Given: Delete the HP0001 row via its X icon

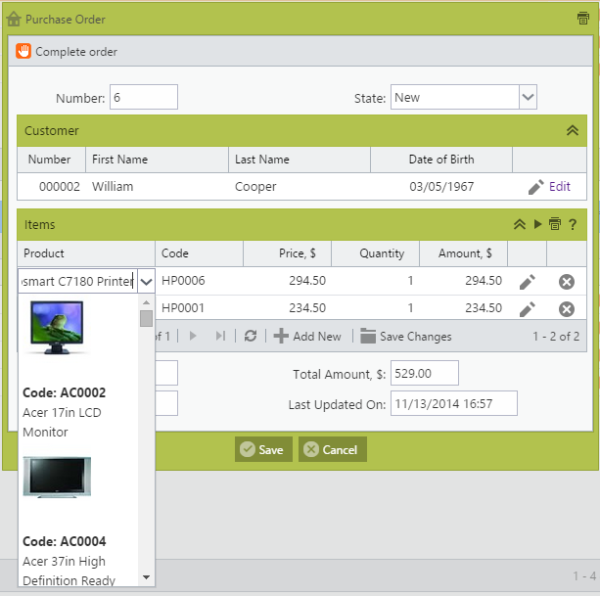Looking at the screenshot, I should 566,309.
